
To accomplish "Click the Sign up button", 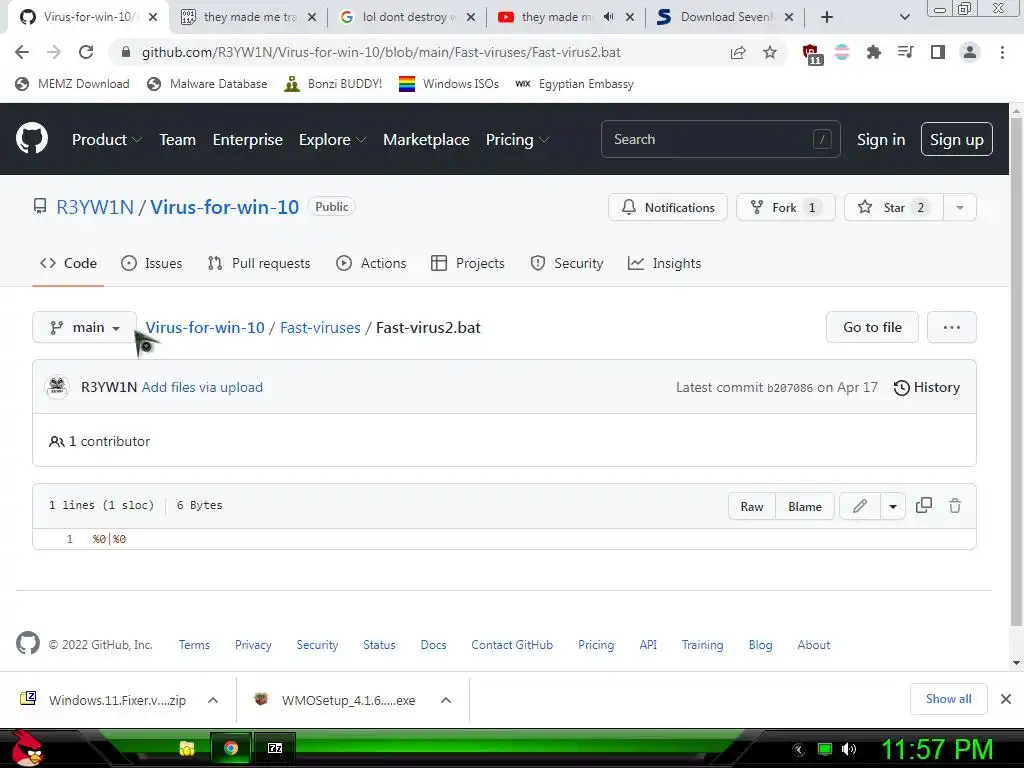I will point(956,139).
